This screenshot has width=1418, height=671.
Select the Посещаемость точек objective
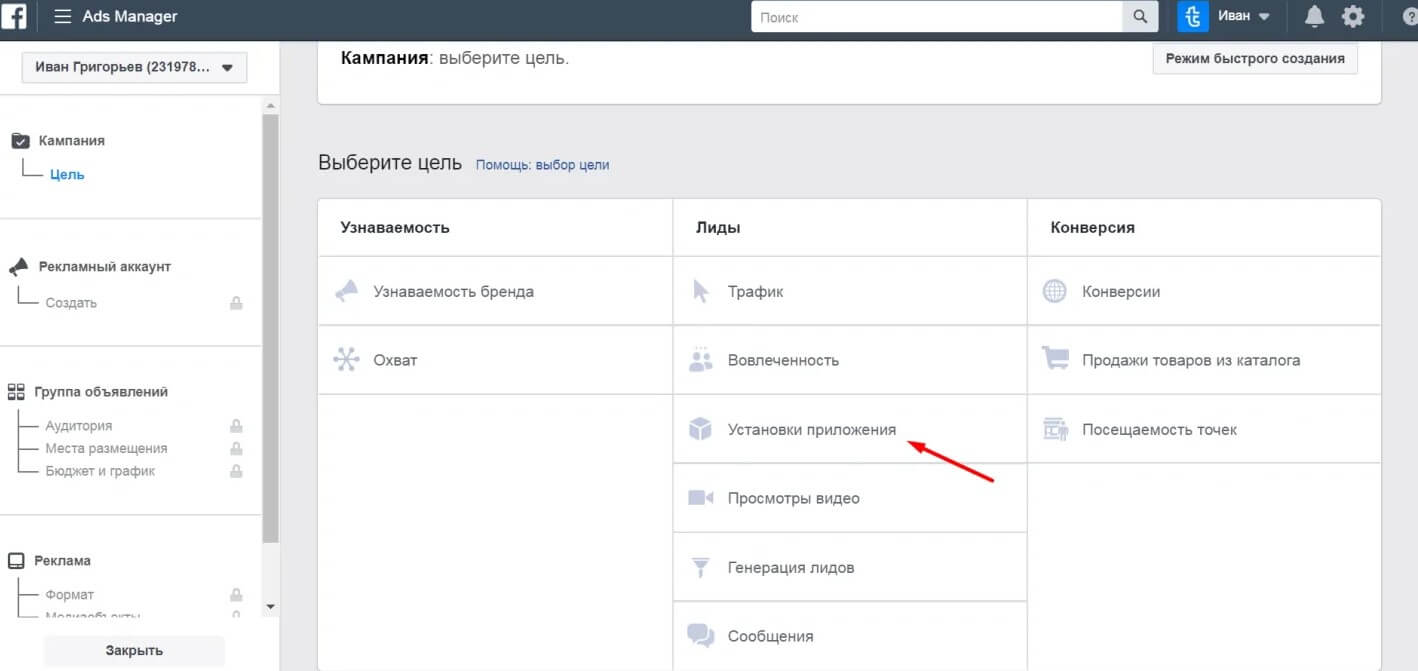tap(1204, 429)
